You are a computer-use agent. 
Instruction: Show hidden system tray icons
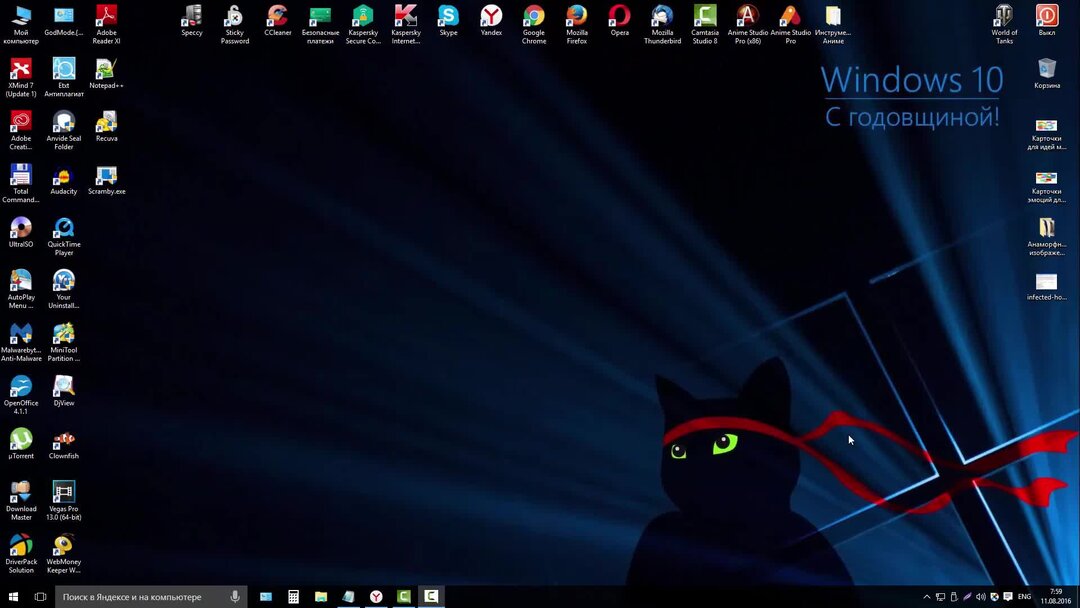926,596
